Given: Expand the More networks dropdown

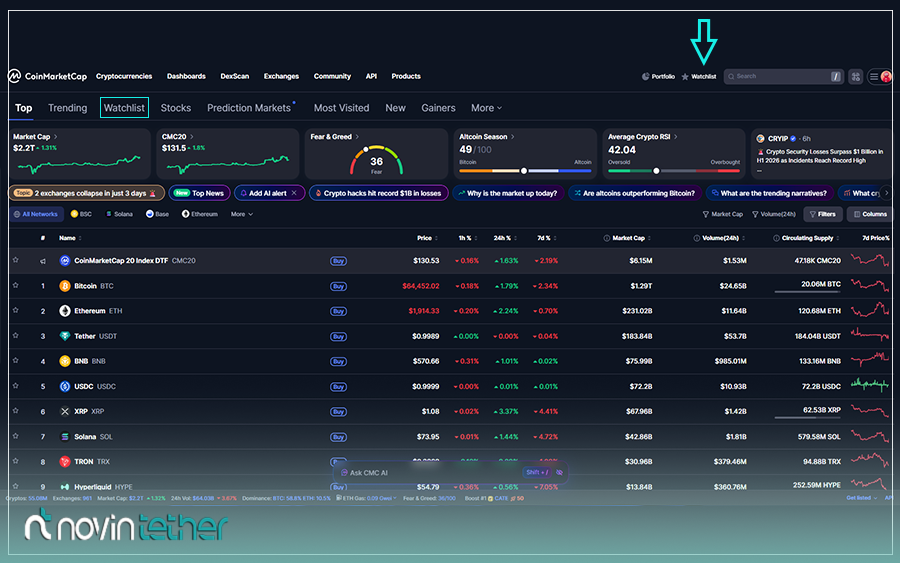Looking at the screenshot, I should [242, 214].
